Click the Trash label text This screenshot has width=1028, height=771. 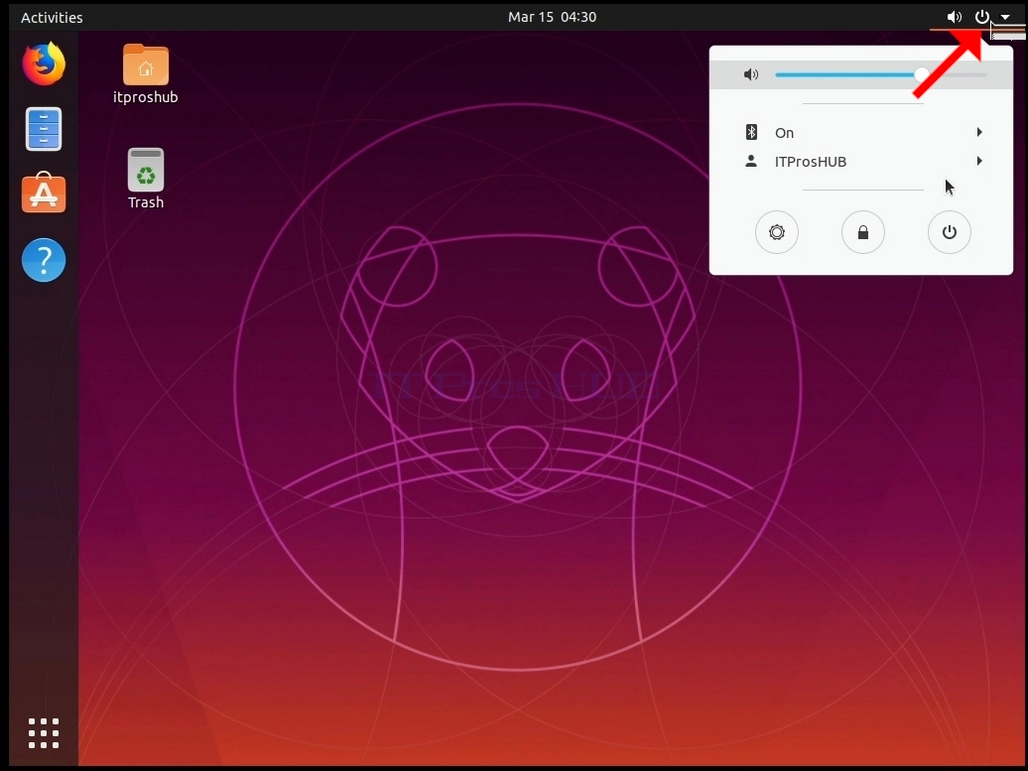(x=146, y=203)
